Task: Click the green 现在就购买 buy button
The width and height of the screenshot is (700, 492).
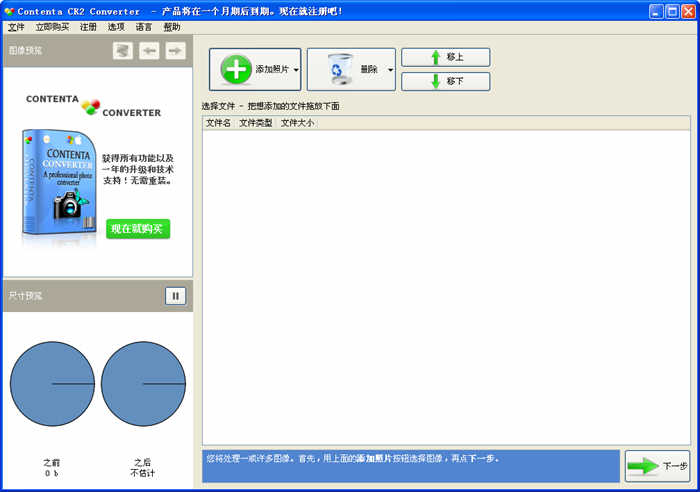Action: click(138, 229)
